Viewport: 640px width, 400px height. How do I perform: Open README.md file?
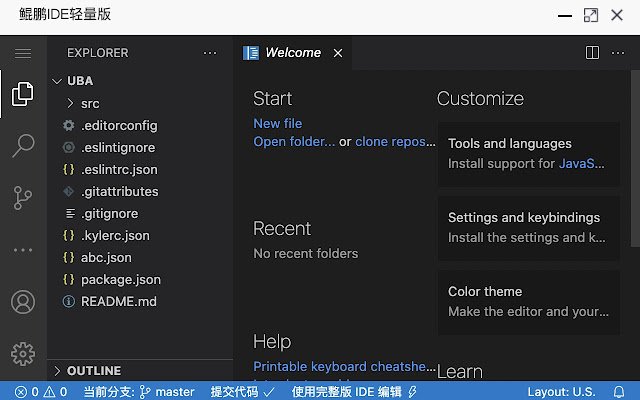pos(140,302)
